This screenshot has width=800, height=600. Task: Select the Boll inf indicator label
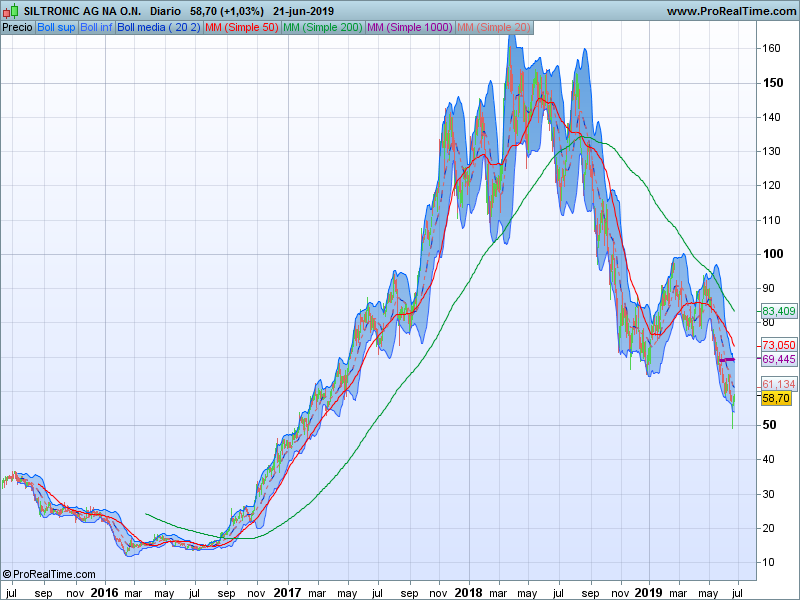click(96, 28)
